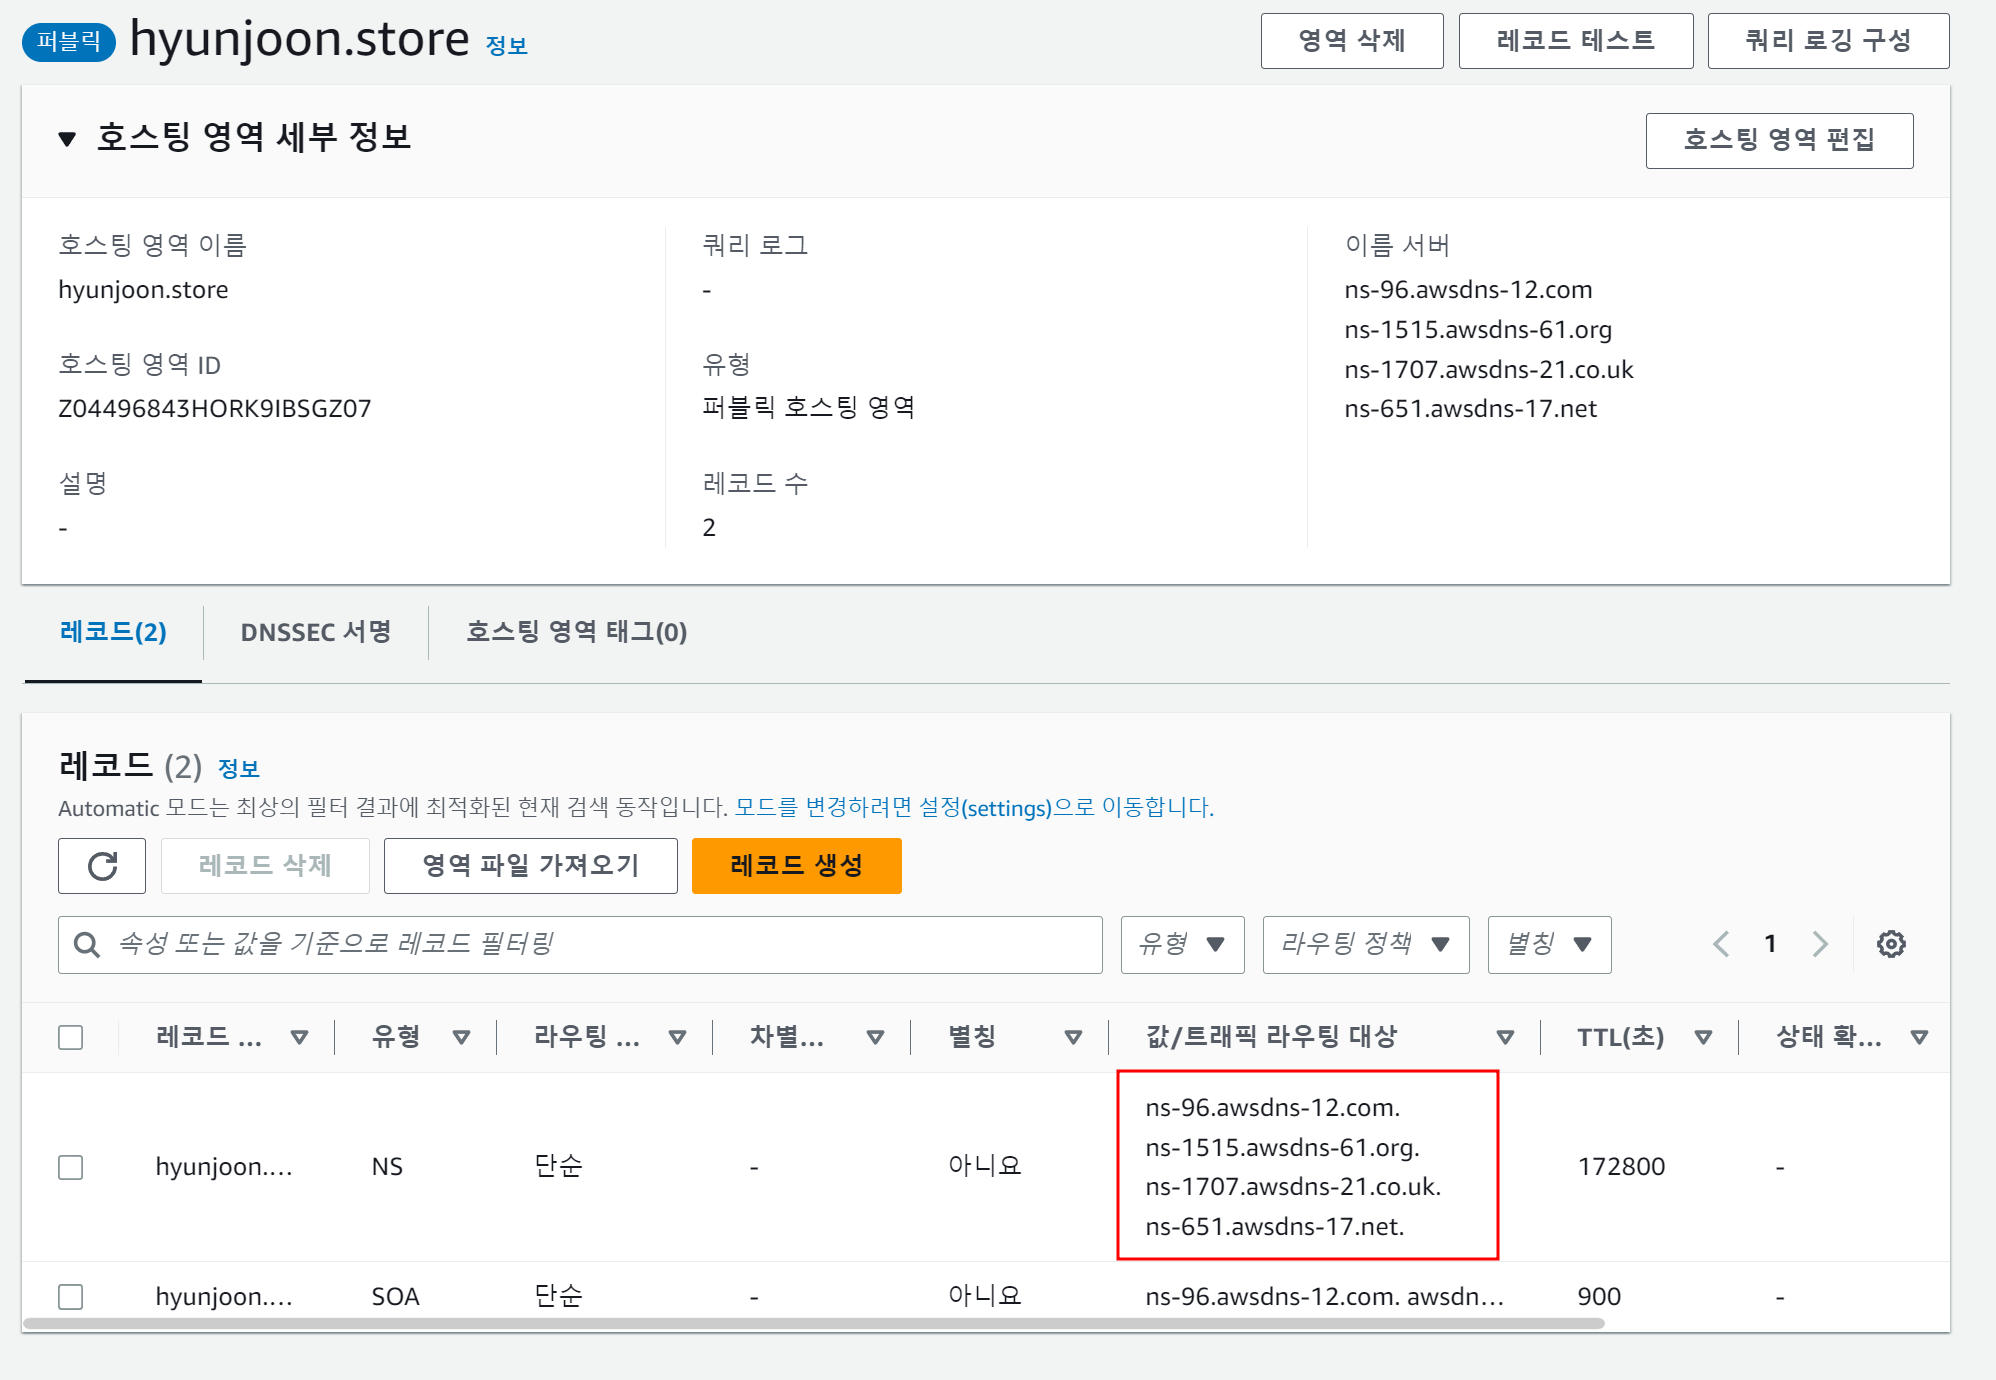Click the refresh records icon button

(x=102, y=866)
